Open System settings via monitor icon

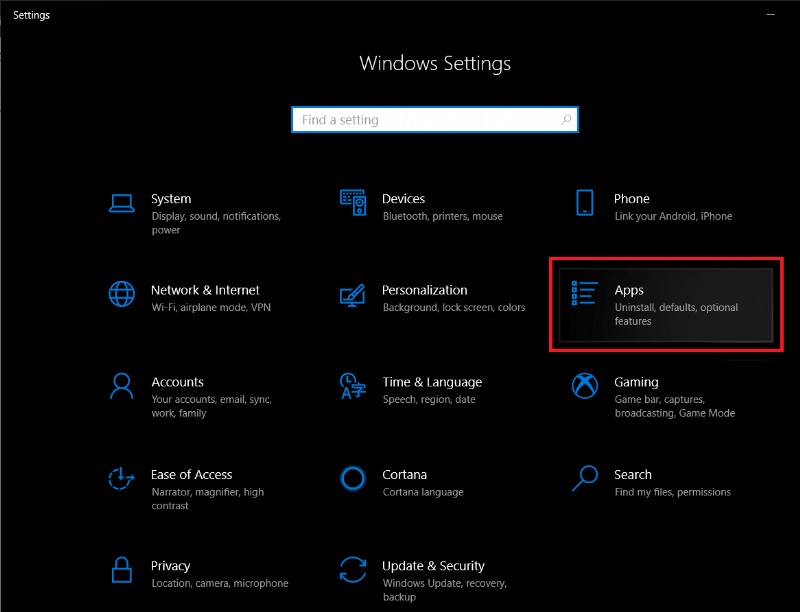[121, 202]
